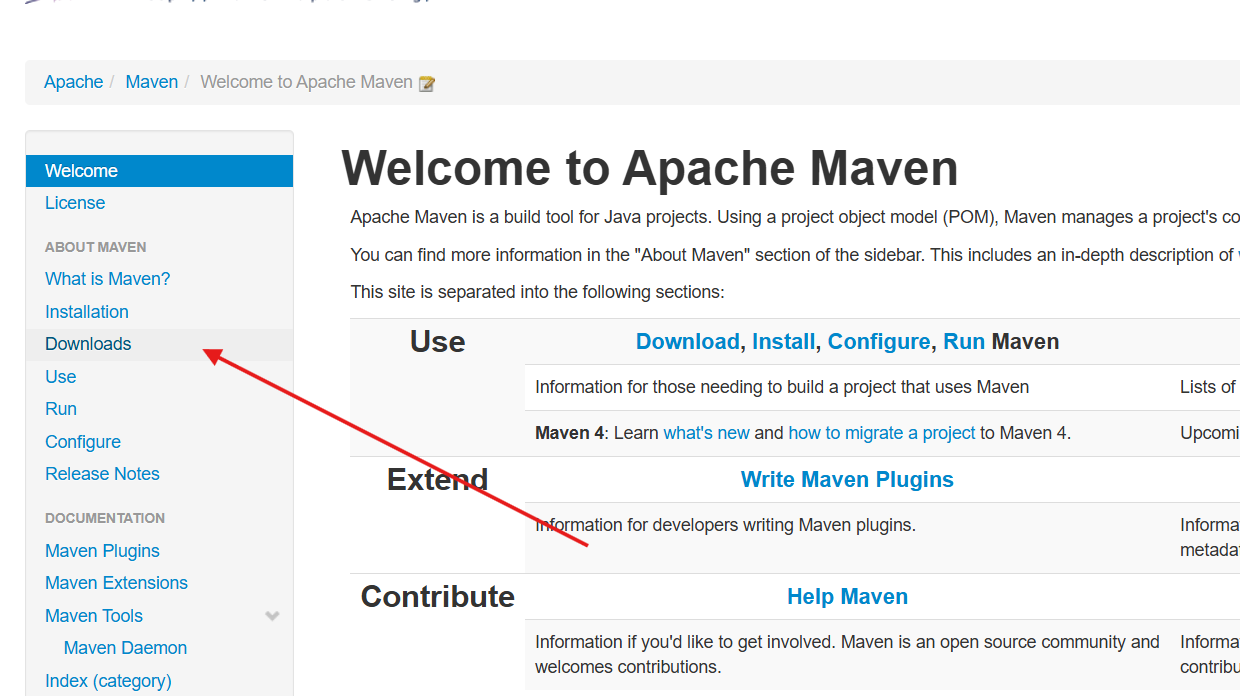This screenshot has width=1240, height=696.
Task: Open What is Maven? in the sidebar
Action: click(x=108, y=279)
